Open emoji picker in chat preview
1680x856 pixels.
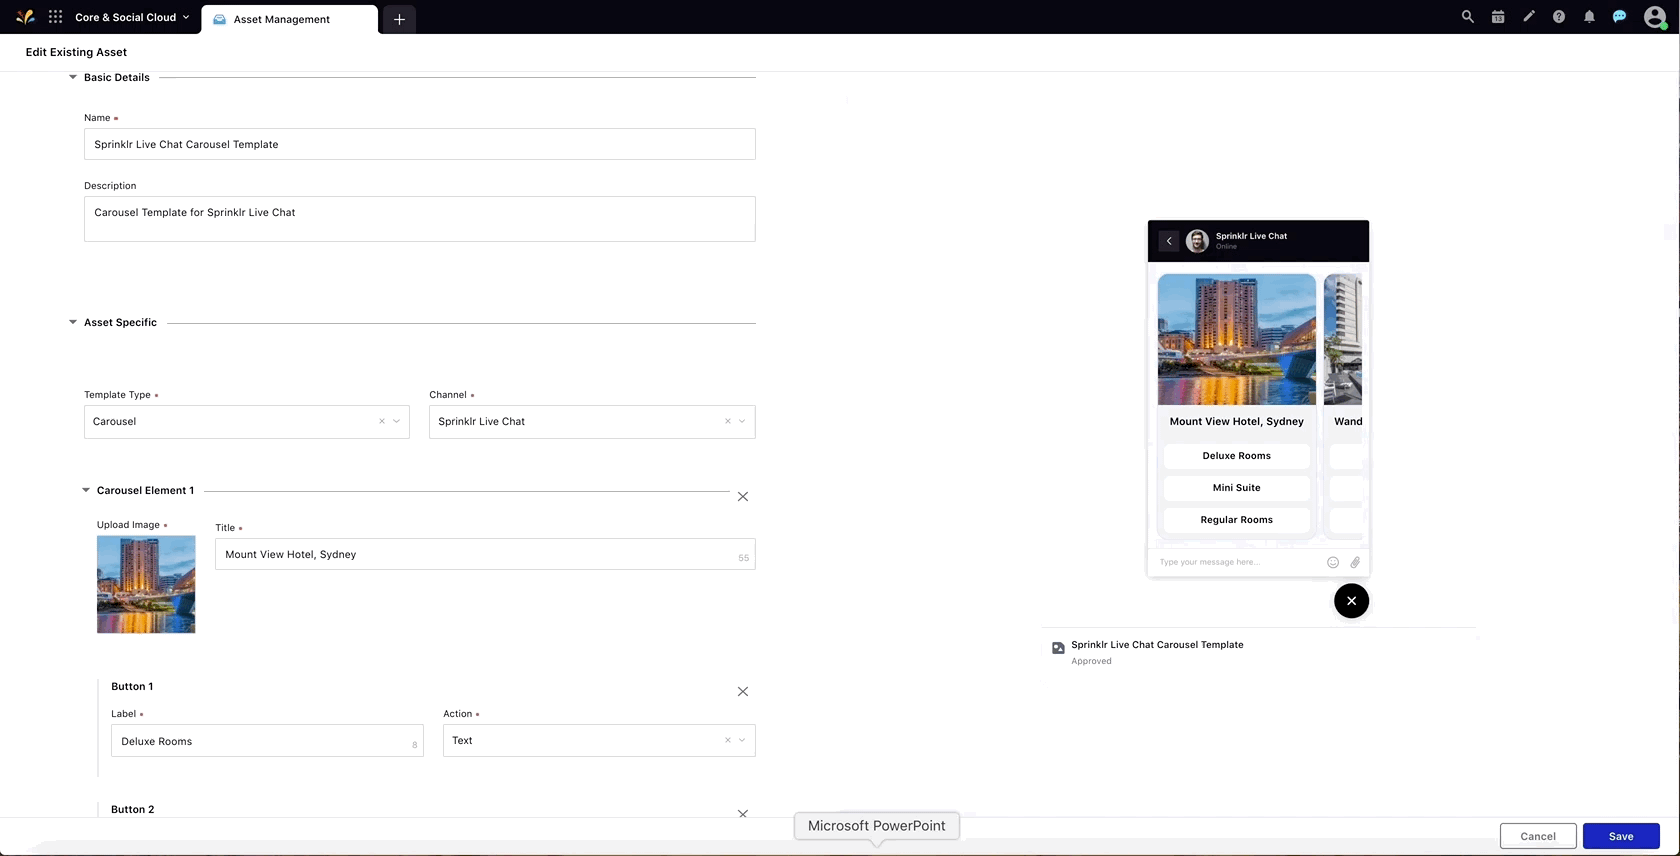tap(1333, 562)
